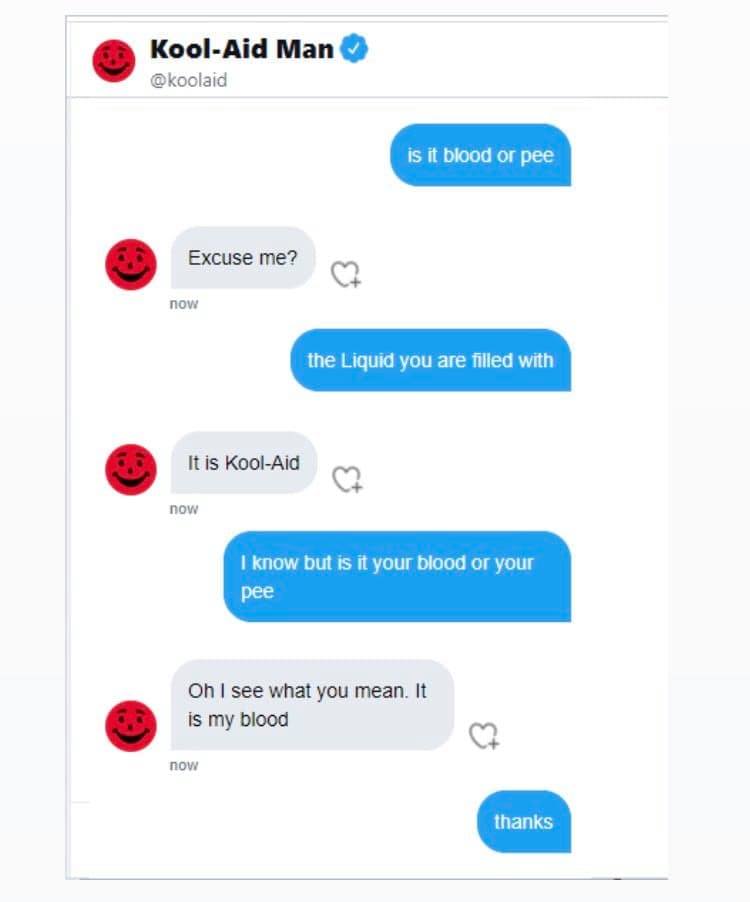Click the @koolaid handle
Screen dimensions: 750x902
coord(188,81)
